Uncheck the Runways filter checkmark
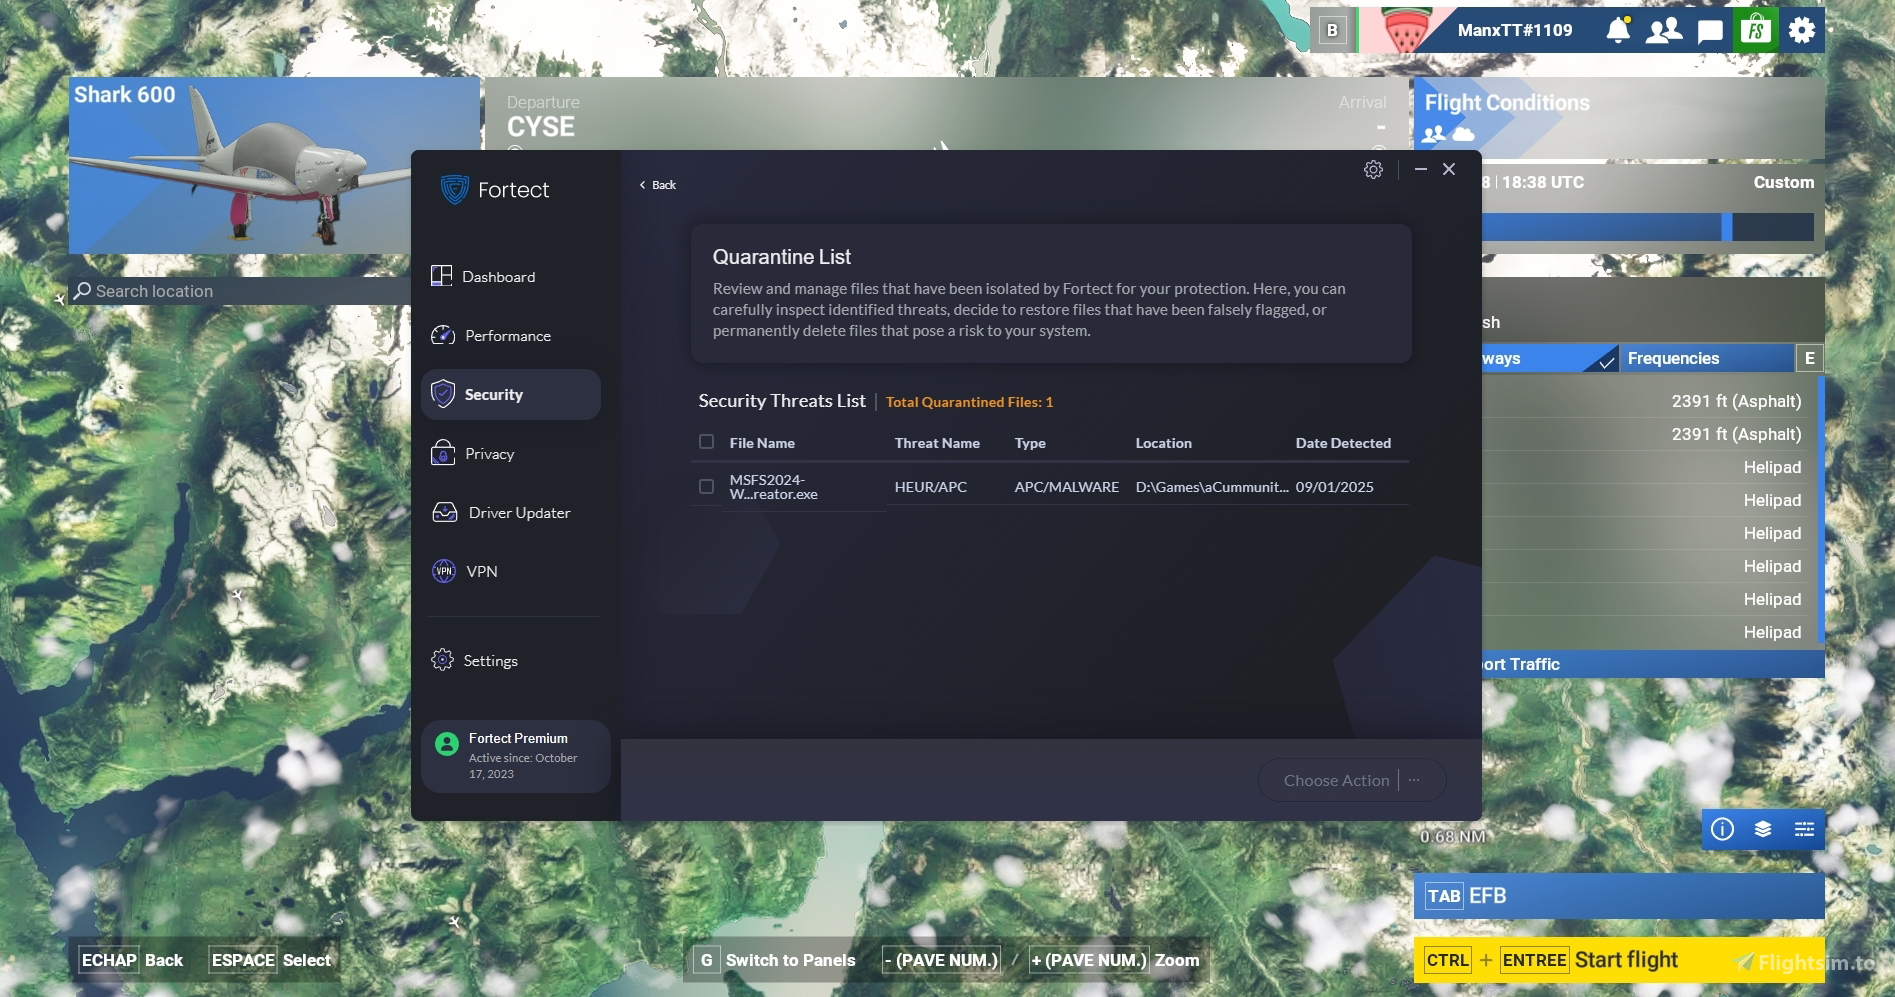 pos(1607,358)
